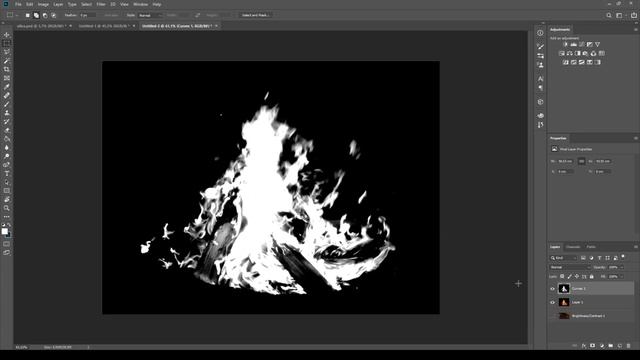Image resolution: width=640 pixels, height=360 pixels.
Task: Add a Photo Filter adjustment
Action: [585, 53]
